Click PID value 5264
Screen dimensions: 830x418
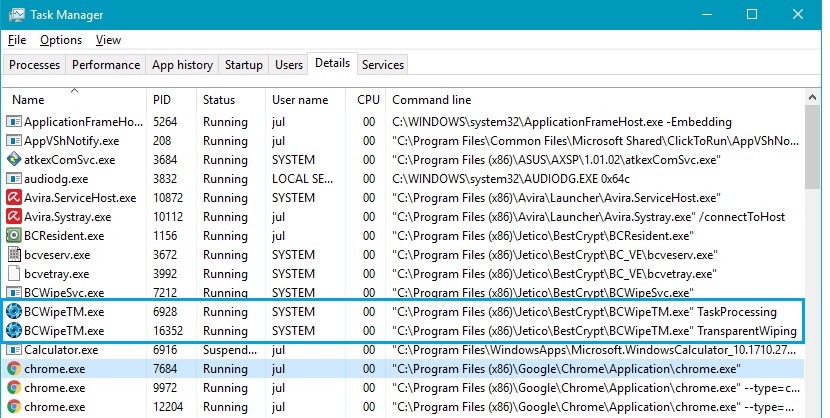coord(165,122)
